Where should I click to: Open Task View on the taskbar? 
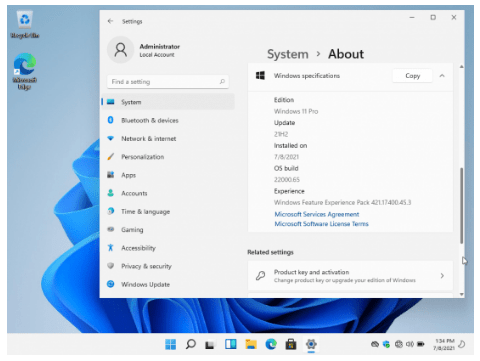tap(210, 344)
